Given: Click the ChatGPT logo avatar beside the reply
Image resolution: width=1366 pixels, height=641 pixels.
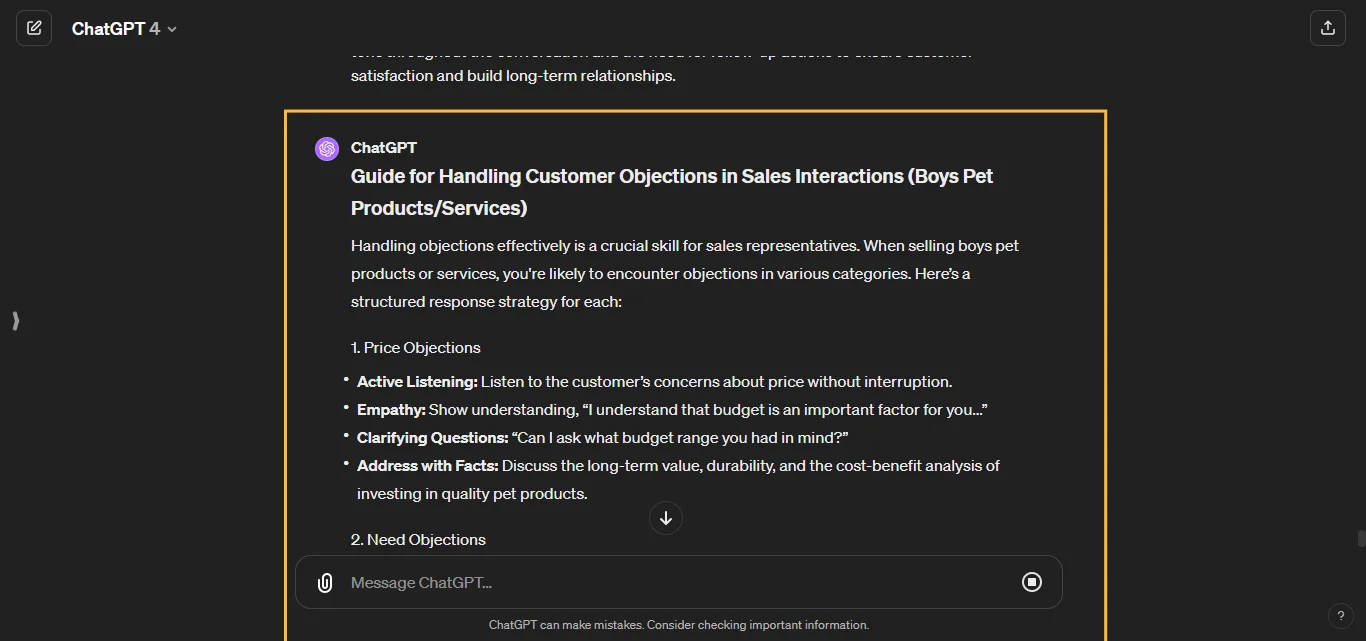Looking at the screenshot, I should click(326, 148).
